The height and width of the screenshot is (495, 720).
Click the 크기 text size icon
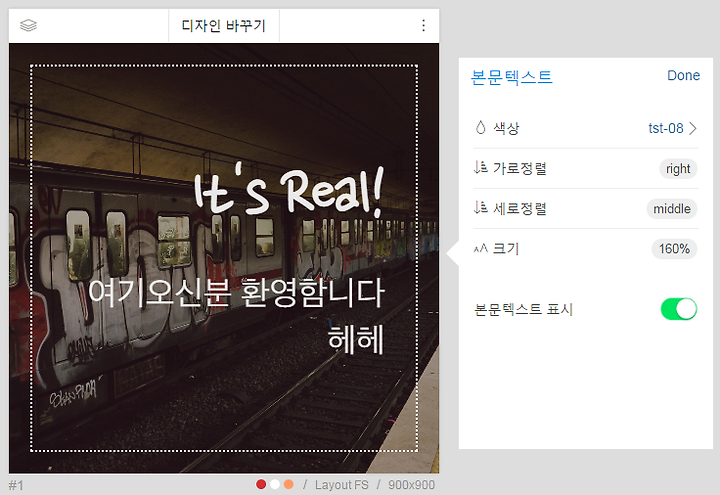480,248
